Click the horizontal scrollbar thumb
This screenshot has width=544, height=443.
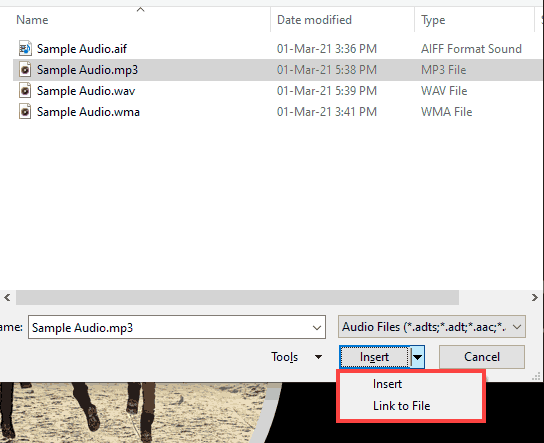pos(237,297)
